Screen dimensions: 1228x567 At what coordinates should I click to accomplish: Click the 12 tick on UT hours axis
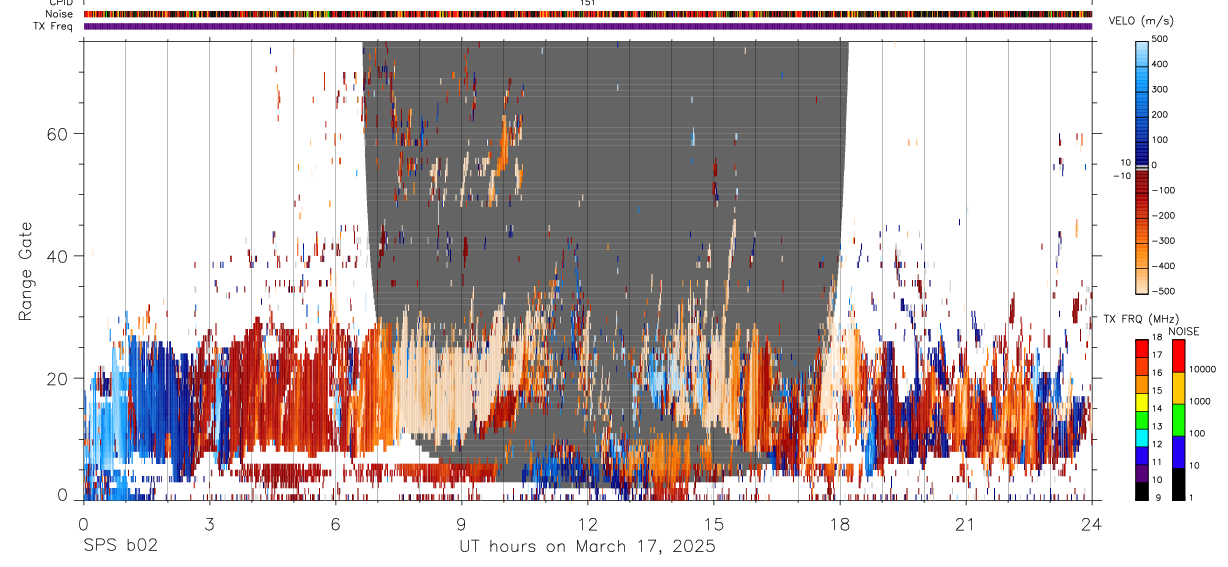click(x=587, y=524)
